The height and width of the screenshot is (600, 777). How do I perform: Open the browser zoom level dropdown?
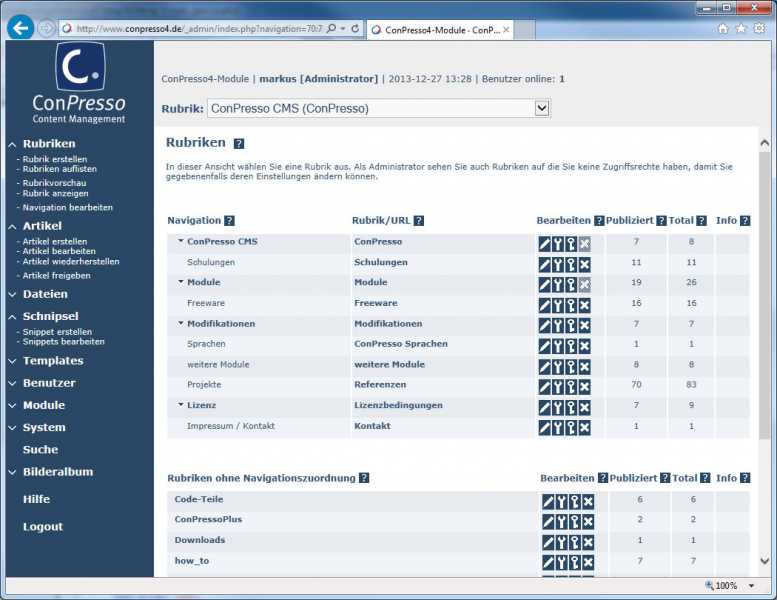click(x=751, y=586)
